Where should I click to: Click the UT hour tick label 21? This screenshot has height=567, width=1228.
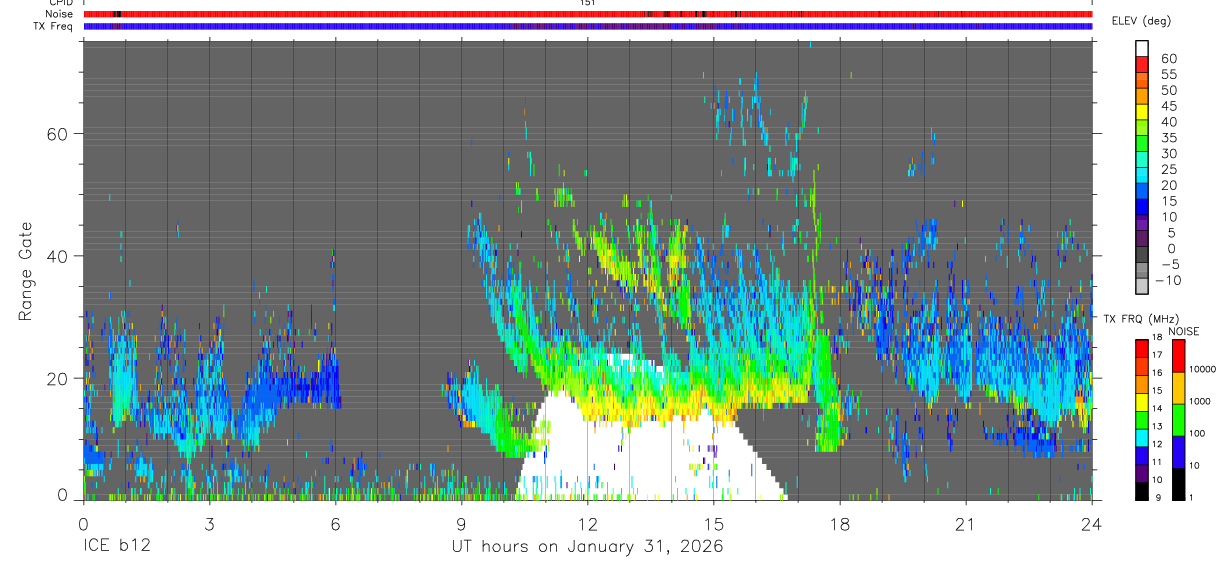click(x=965, y=524)
